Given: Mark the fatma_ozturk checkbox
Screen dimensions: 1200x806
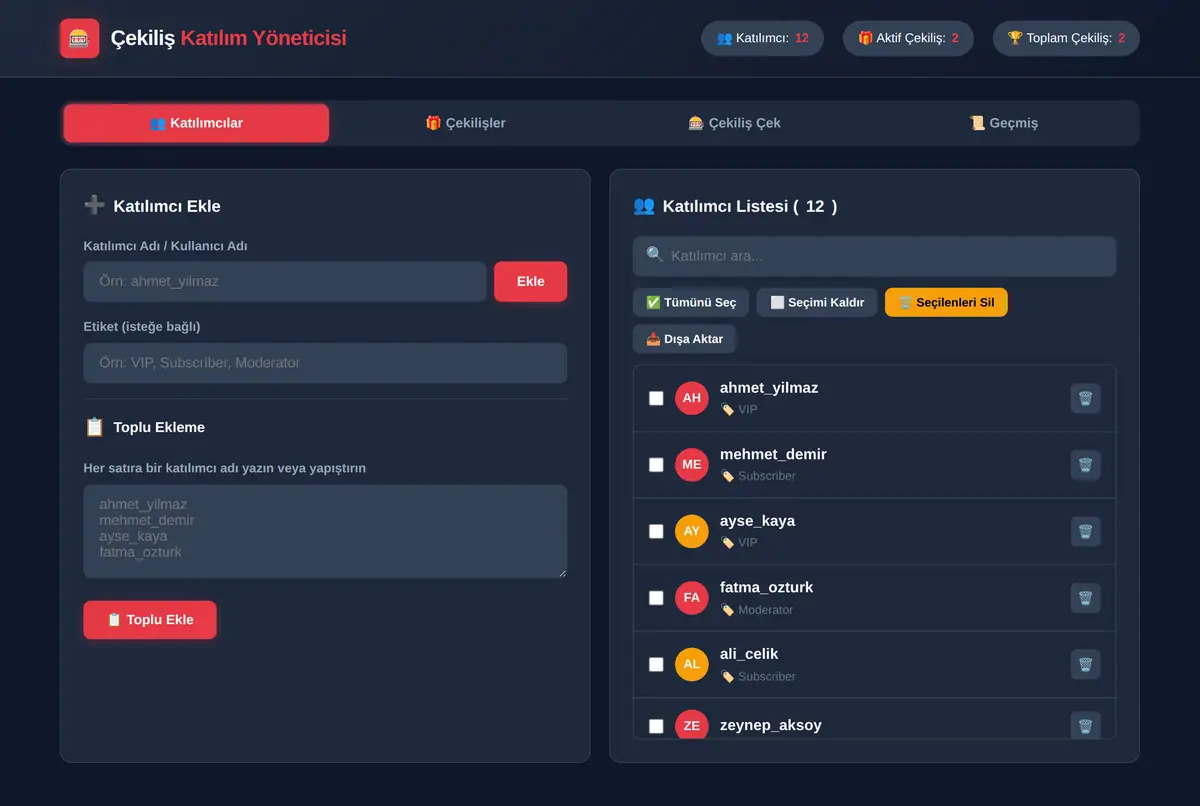Looking at the screenshot, I should (656, 598).
